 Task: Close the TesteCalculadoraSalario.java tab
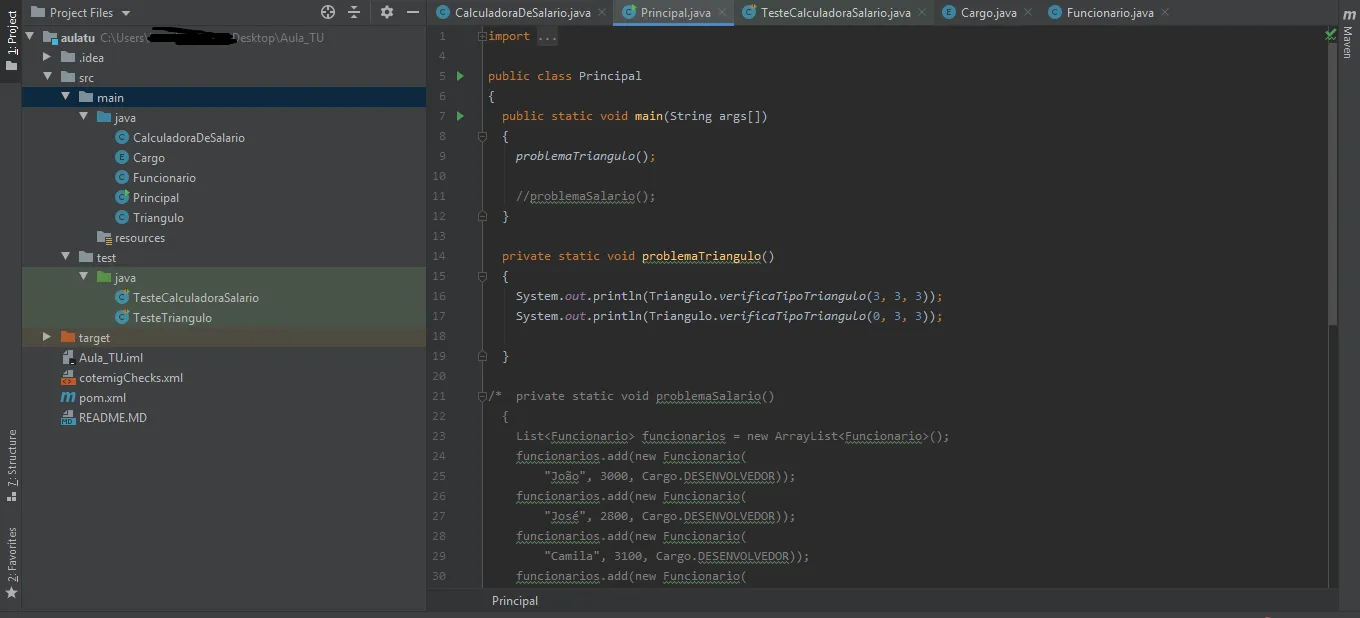click(921, 13)
